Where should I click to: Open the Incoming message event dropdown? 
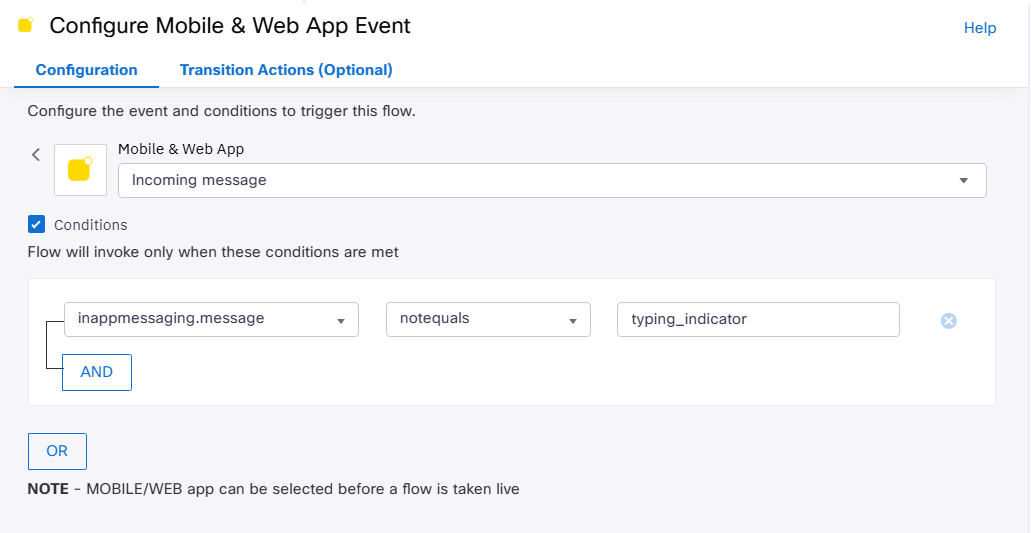click(x=552, y=181)
